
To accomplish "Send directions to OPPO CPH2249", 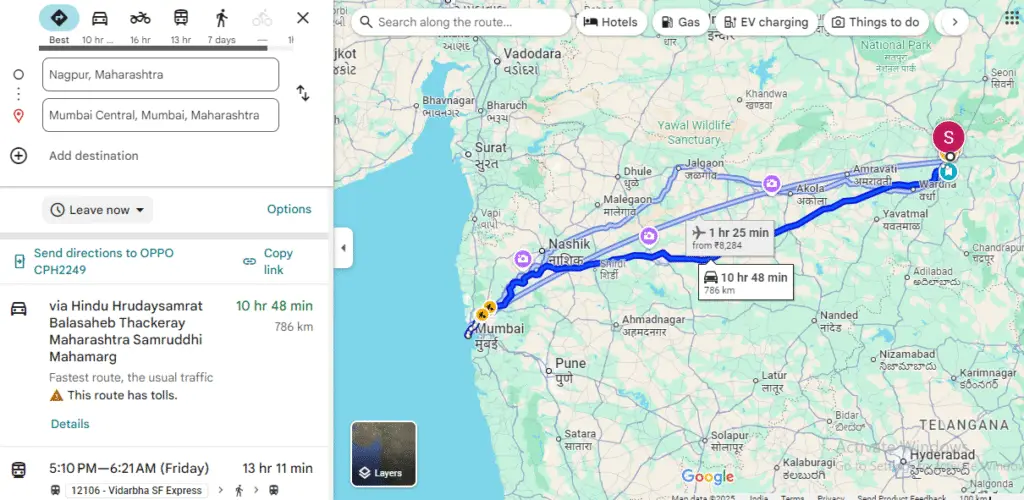I will (103, 261).
